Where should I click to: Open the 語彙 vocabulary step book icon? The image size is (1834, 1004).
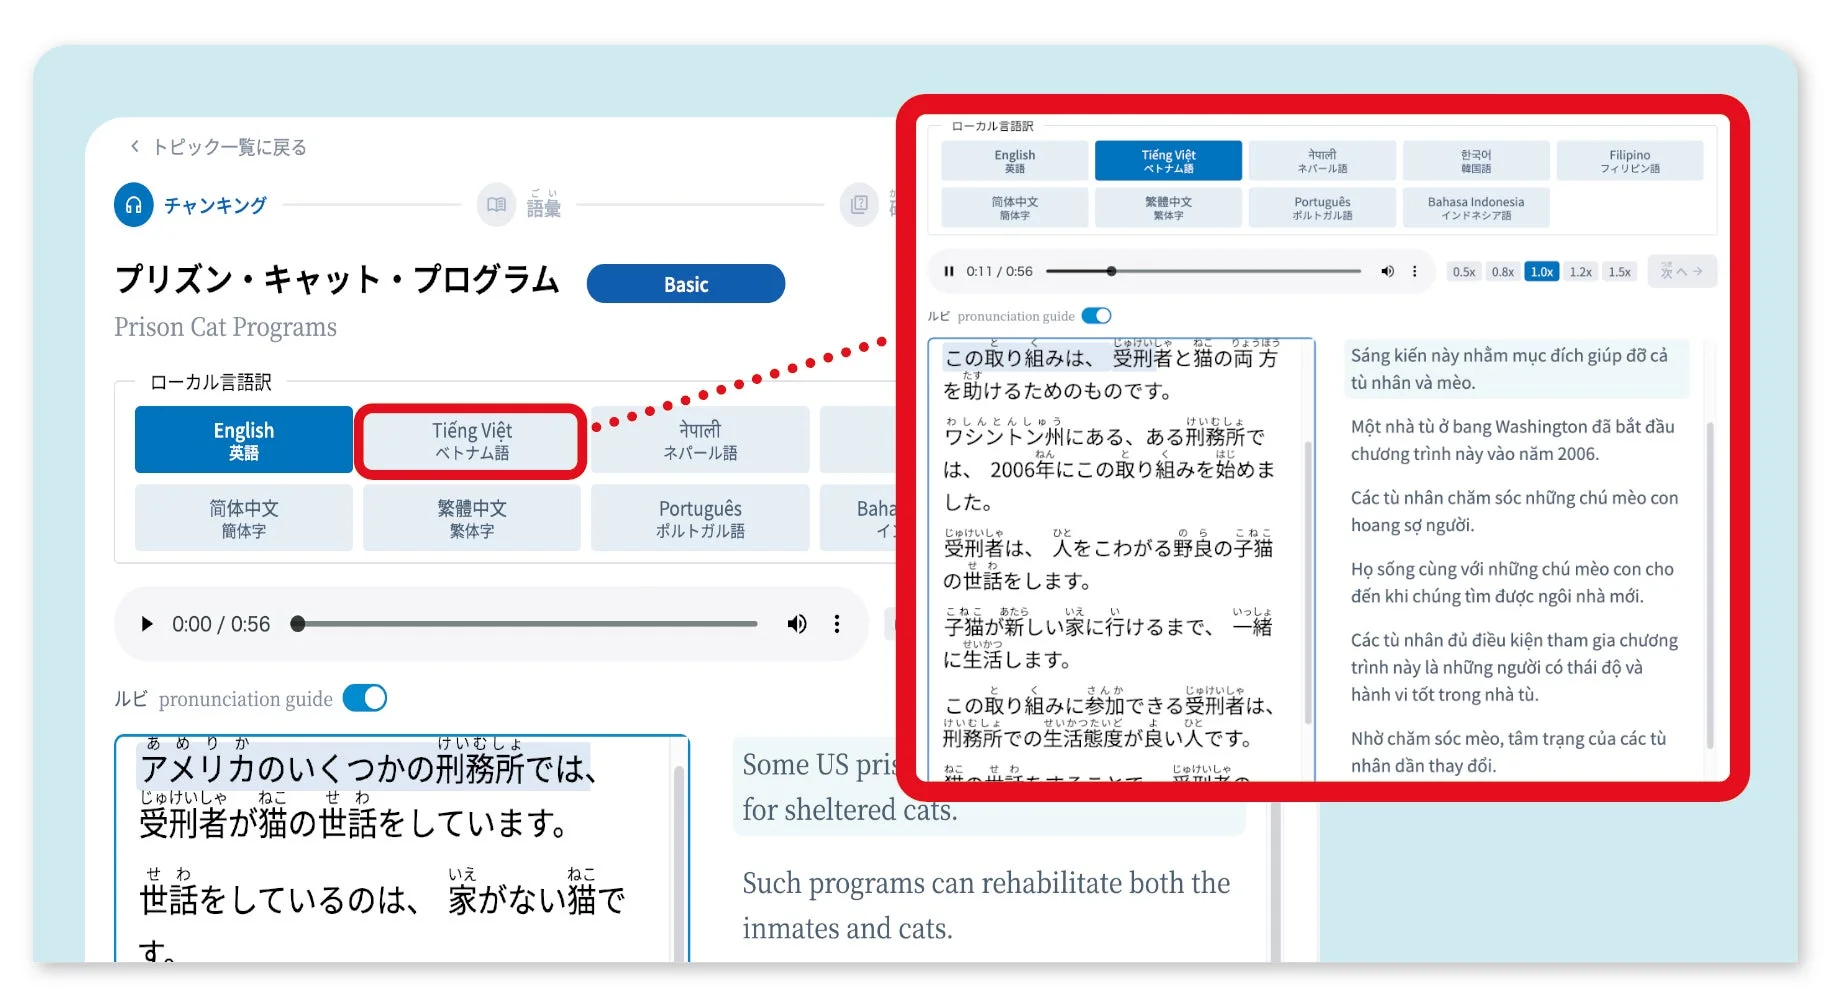pos(496,205)
